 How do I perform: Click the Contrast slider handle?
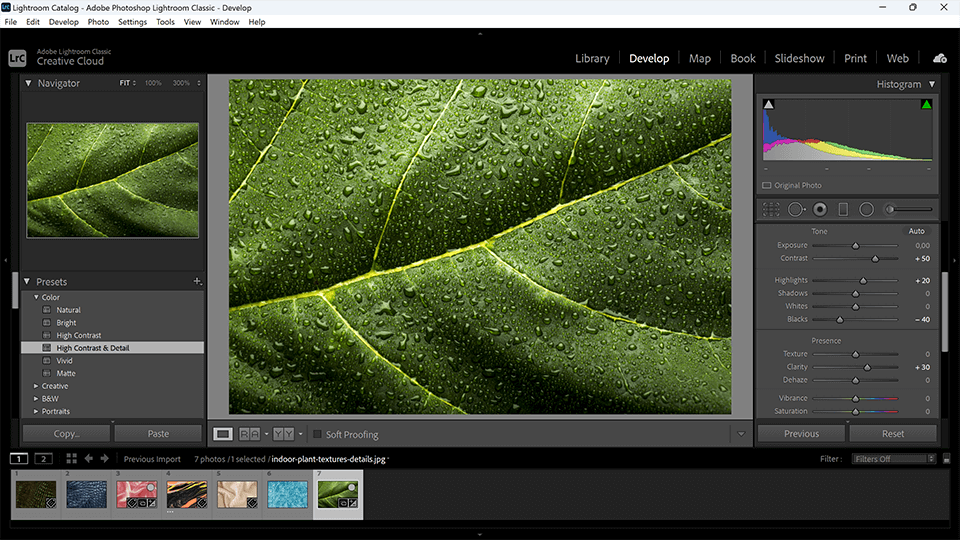[875, 259]
